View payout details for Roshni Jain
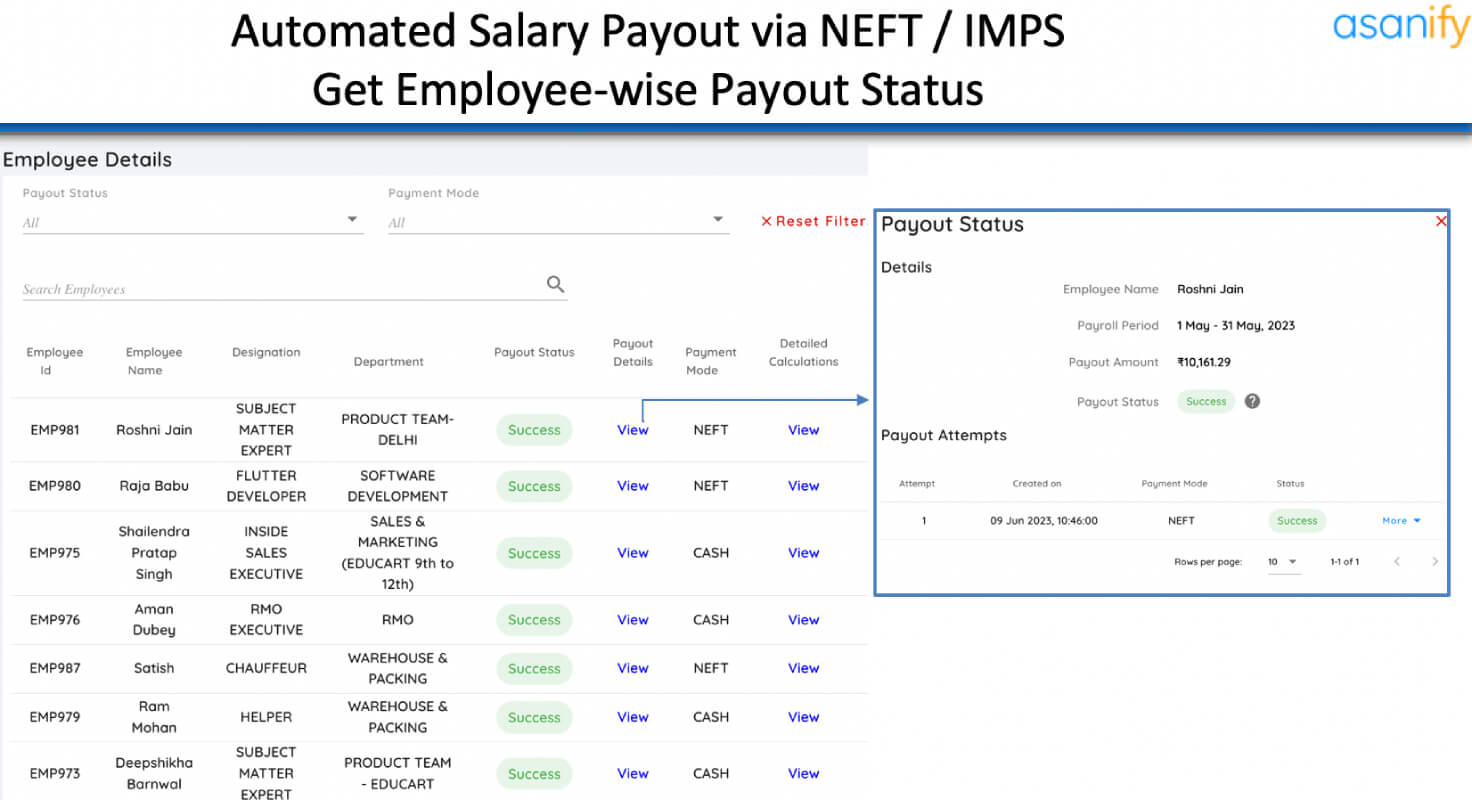This screenshot has height=800, width=1472. [633, 430]
